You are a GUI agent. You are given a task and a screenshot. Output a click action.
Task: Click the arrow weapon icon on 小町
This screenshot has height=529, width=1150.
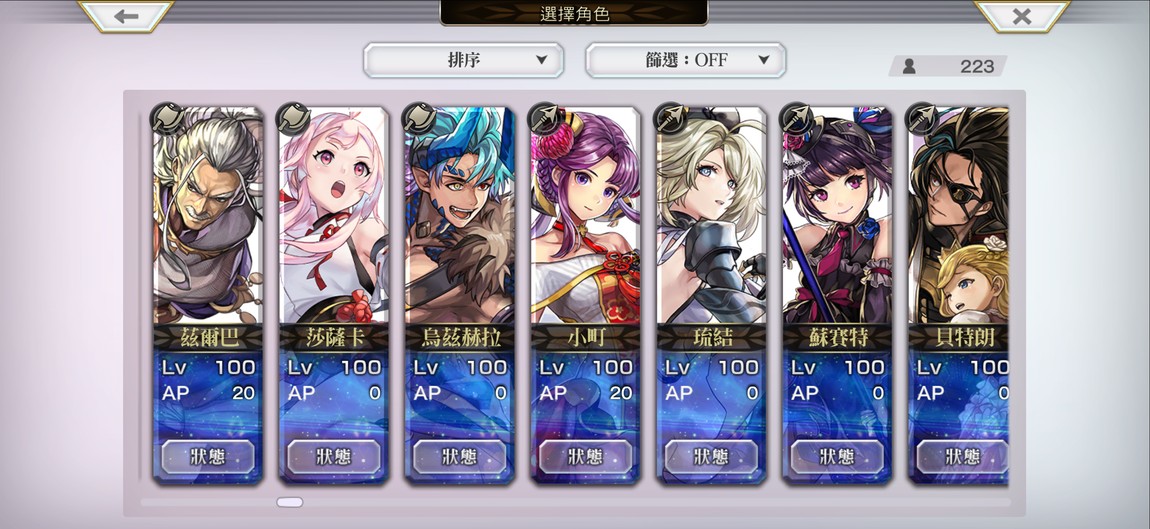tap(546, 118)
